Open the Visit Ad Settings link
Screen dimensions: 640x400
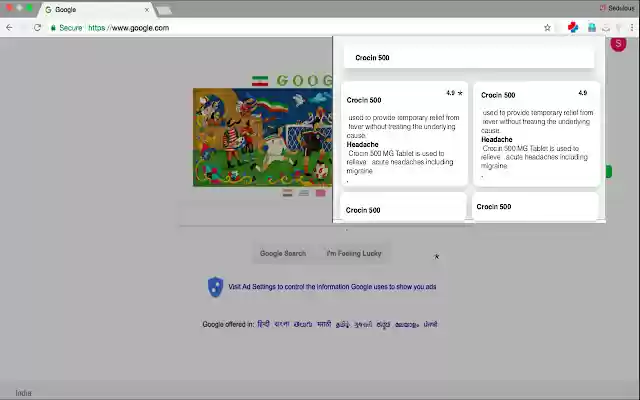click(x=332, y=287)
